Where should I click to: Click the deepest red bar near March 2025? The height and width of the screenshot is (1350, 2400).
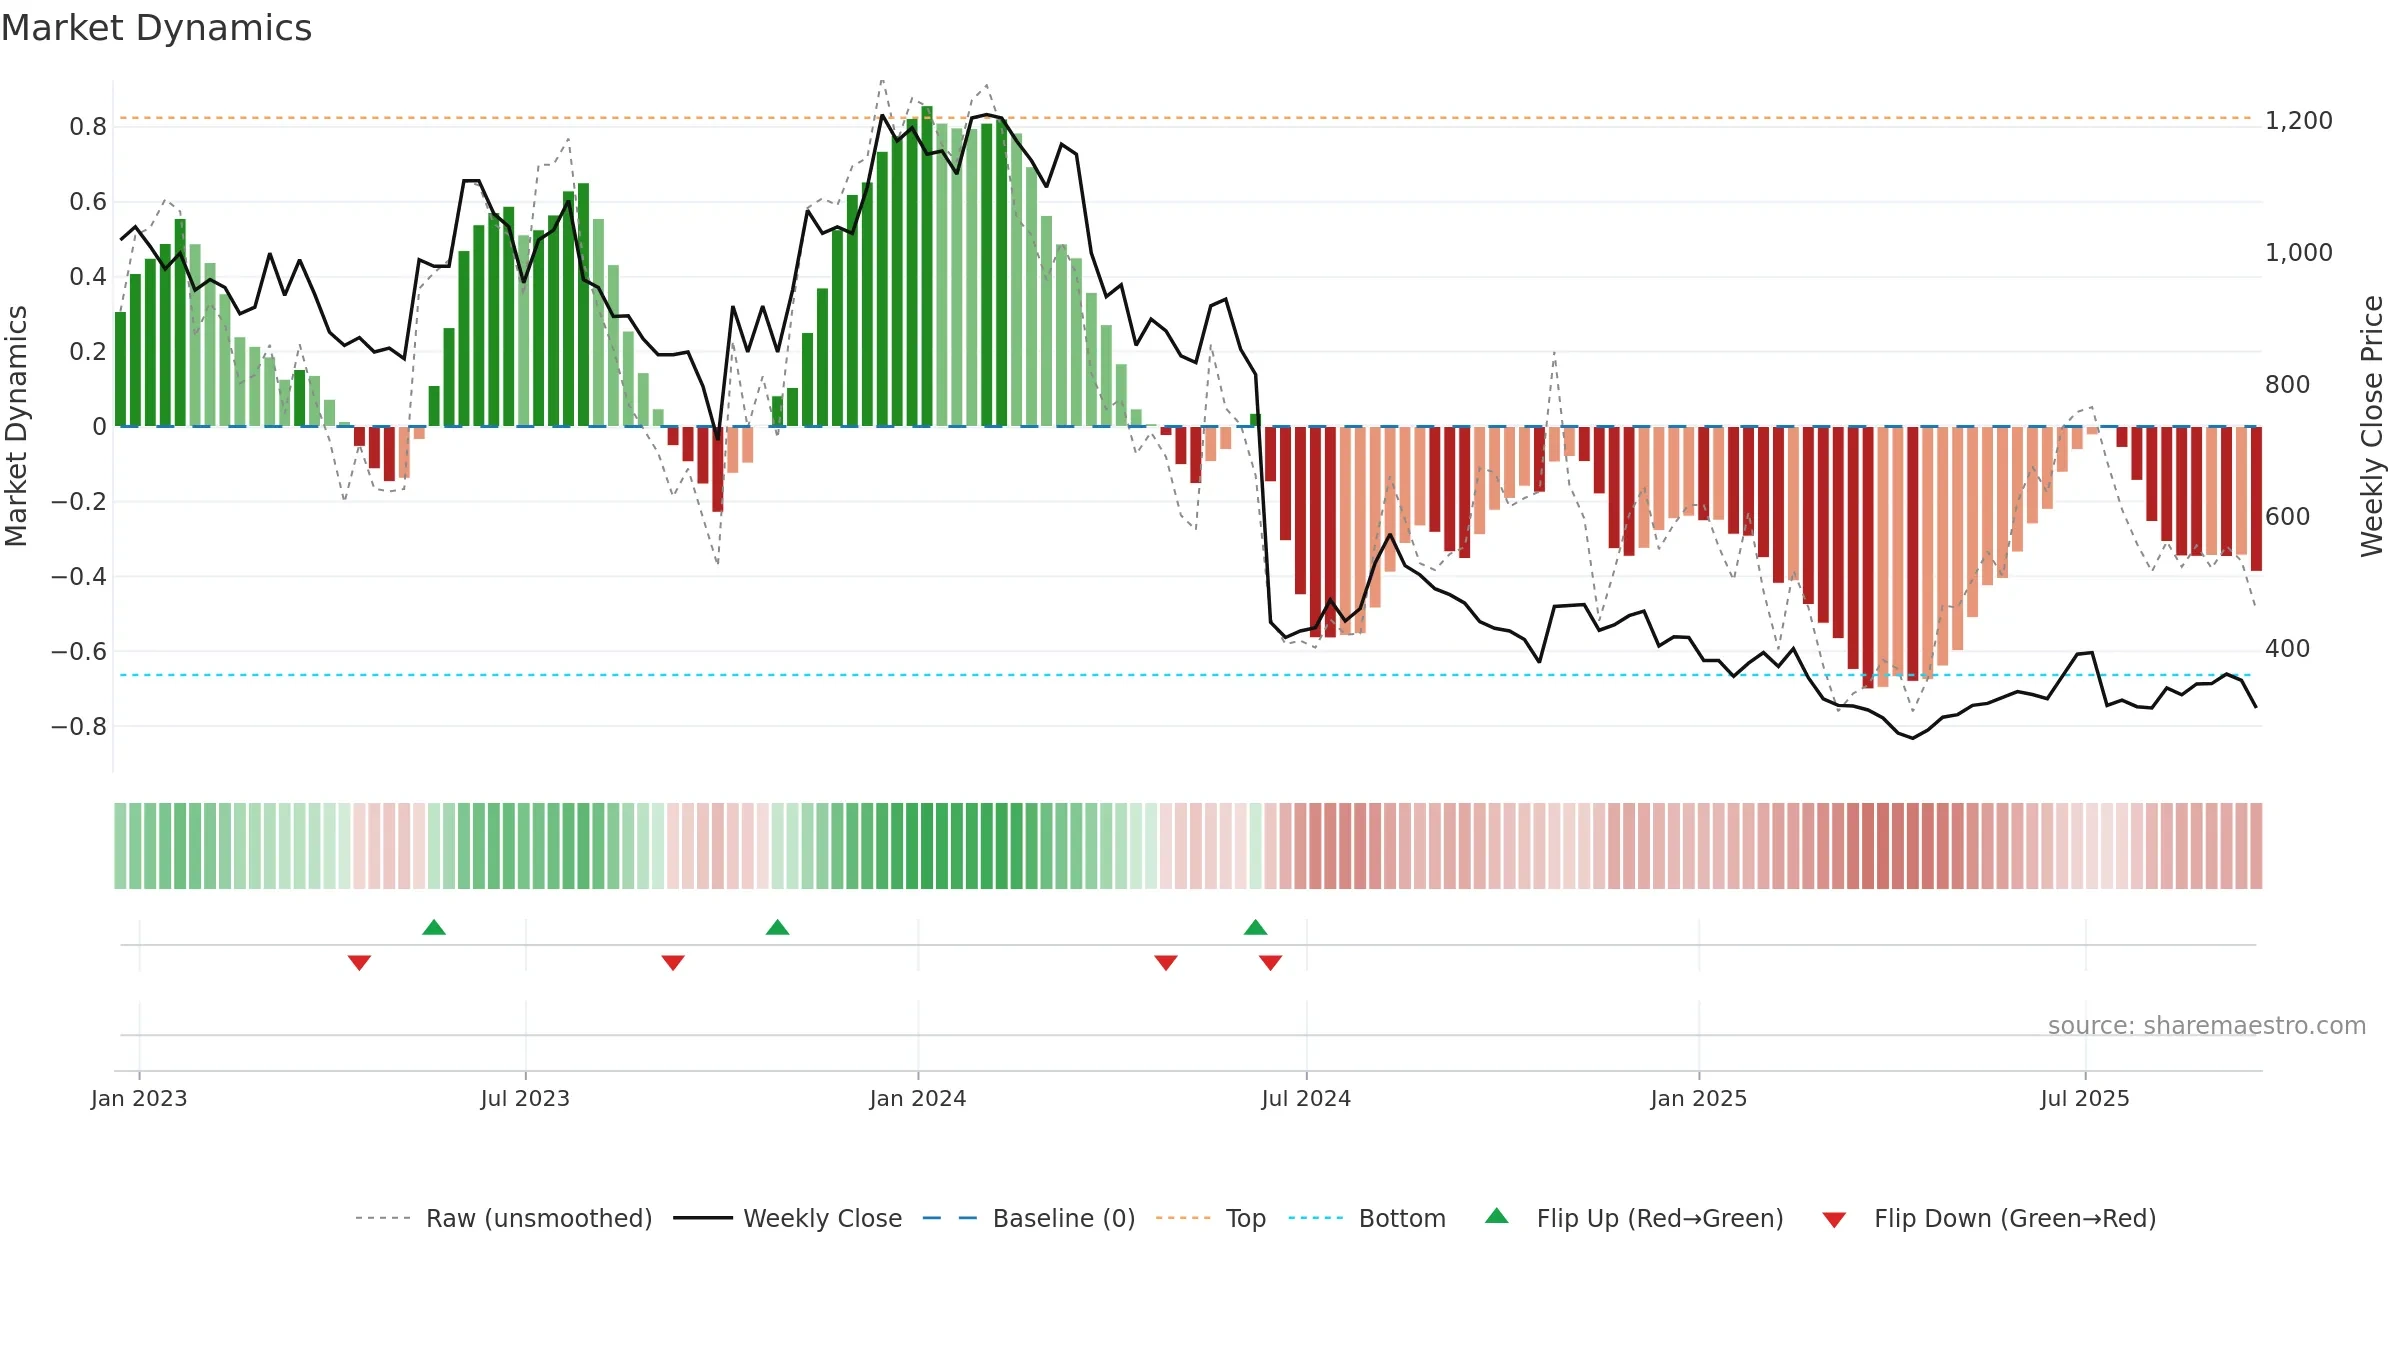(1867, 557)
